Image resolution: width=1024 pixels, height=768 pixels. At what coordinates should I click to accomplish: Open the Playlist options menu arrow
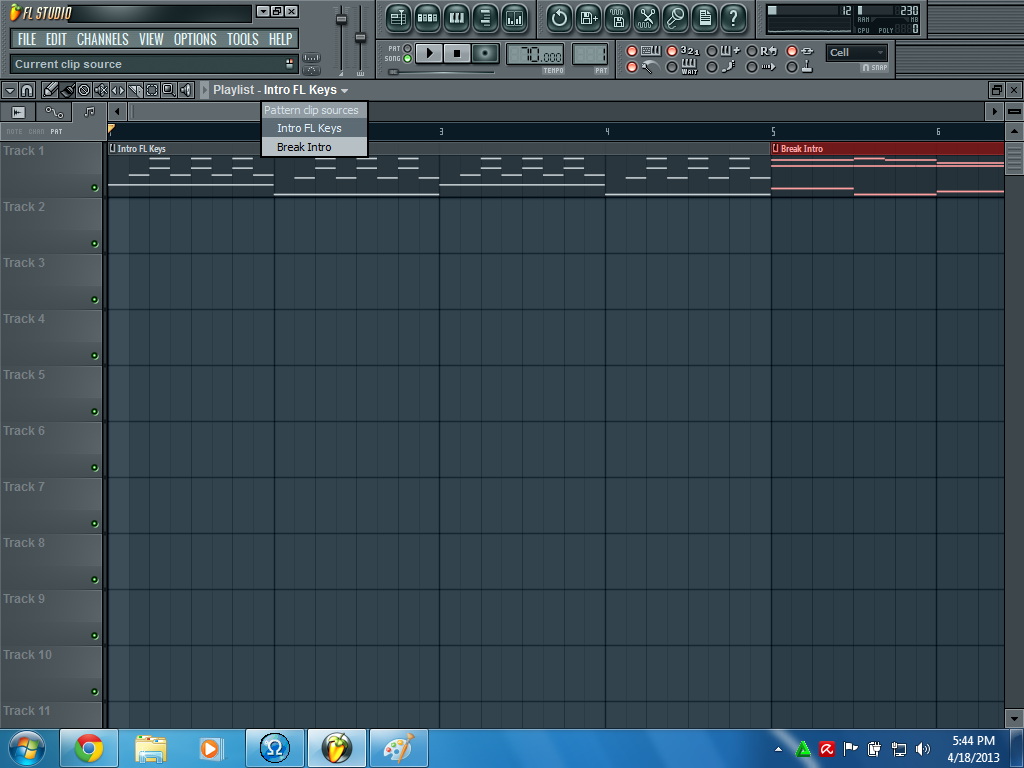10,90
